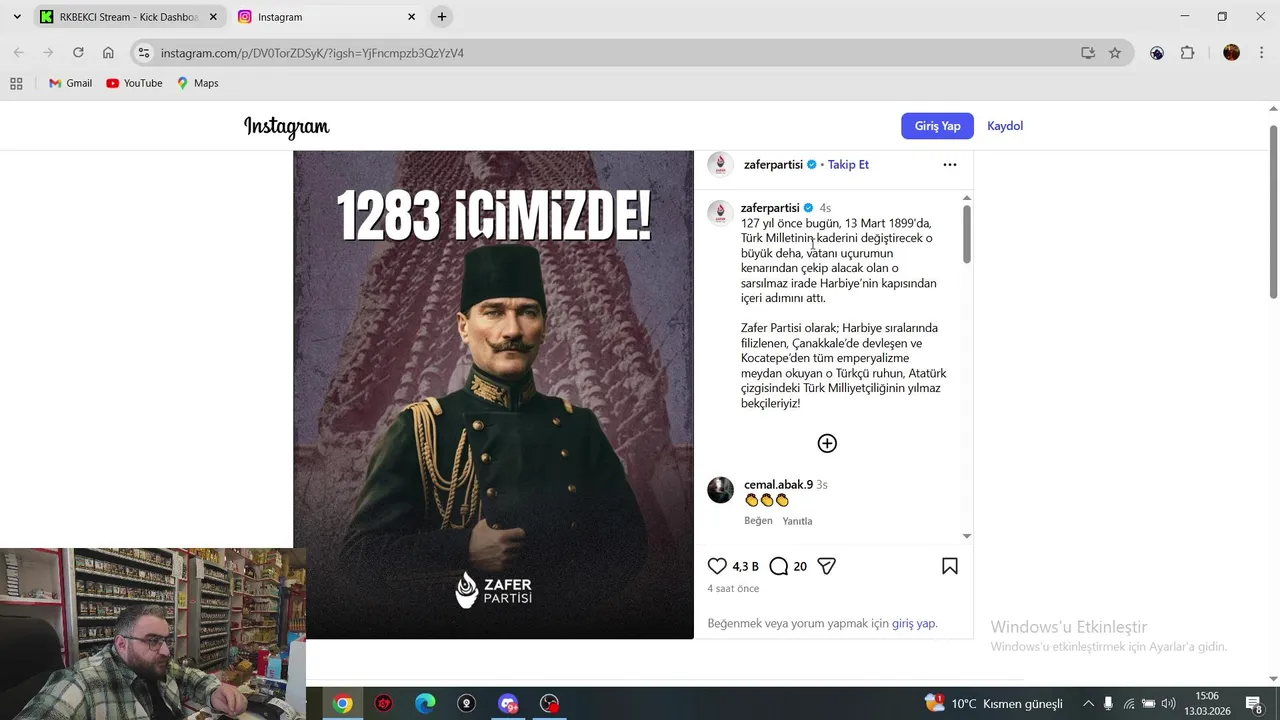Go to browser home page
This screenshot has height=720, width=1280.
(x=108, y=53)
